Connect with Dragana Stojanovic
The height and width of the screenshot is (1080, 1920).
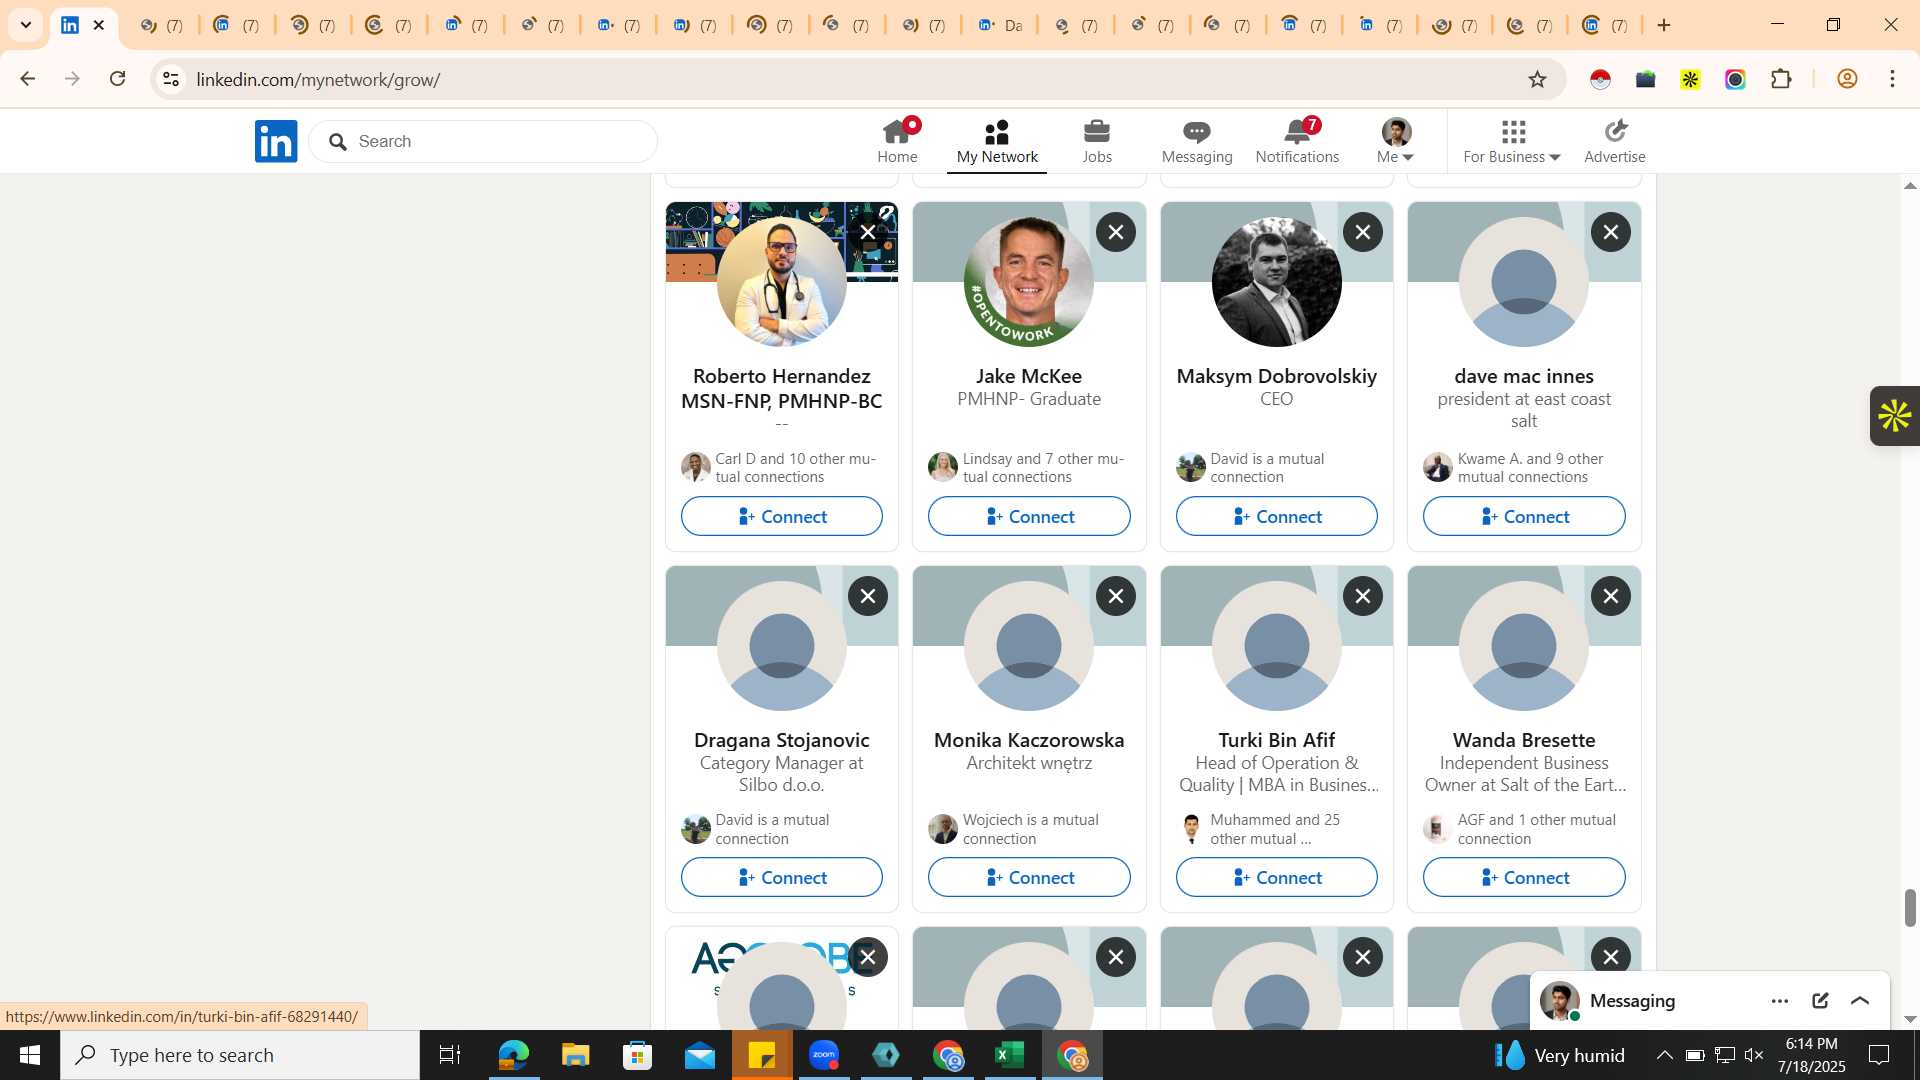tap(782, 877)
